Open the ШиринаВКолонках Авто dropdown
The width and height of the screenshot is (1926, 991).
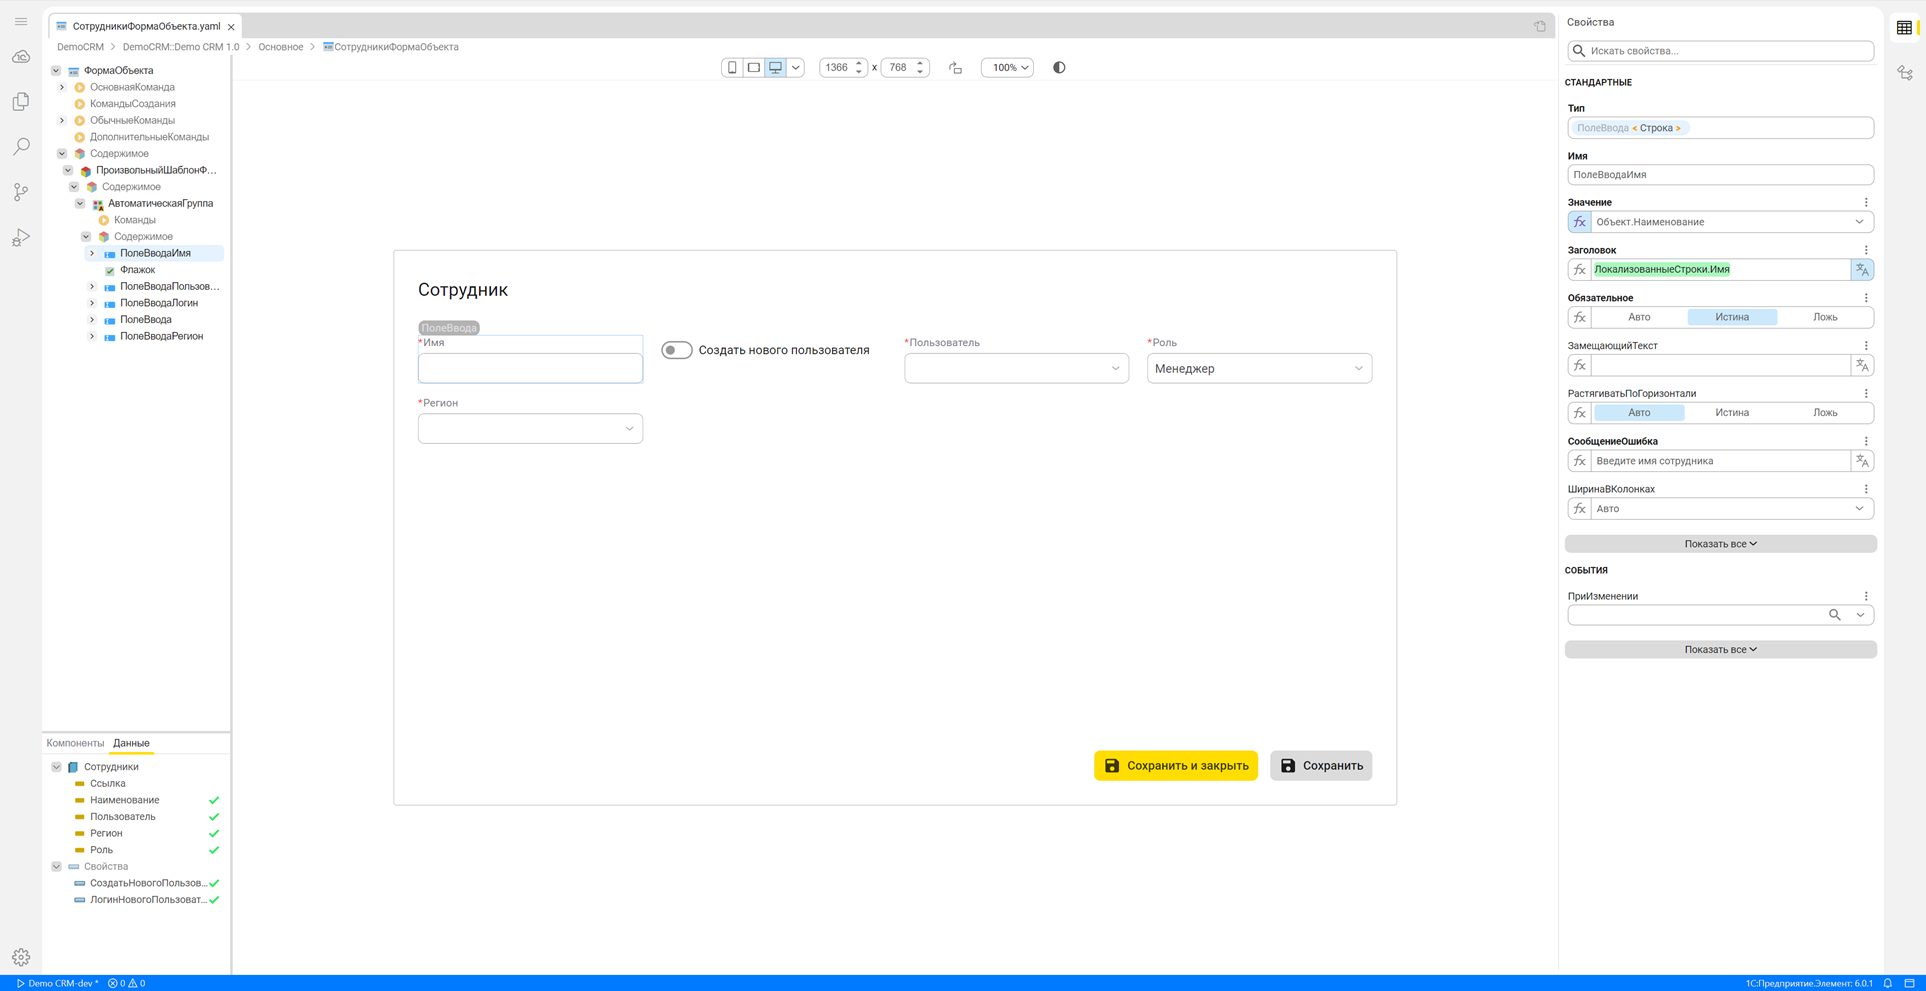[1732, 509]
